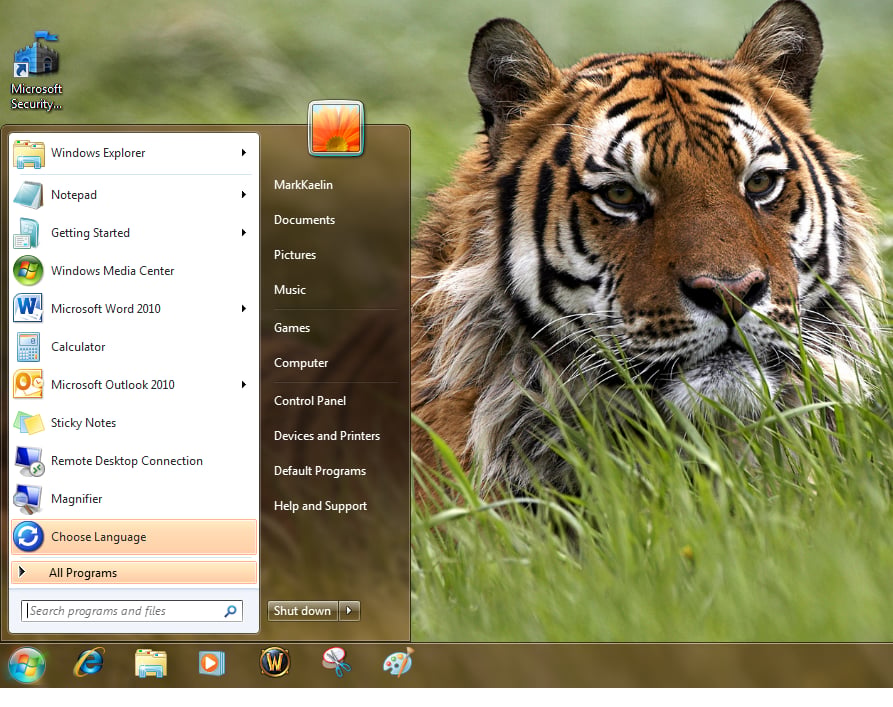Open Devices and Printers
This screenshot has height=707, width=893.
point(327,436)
